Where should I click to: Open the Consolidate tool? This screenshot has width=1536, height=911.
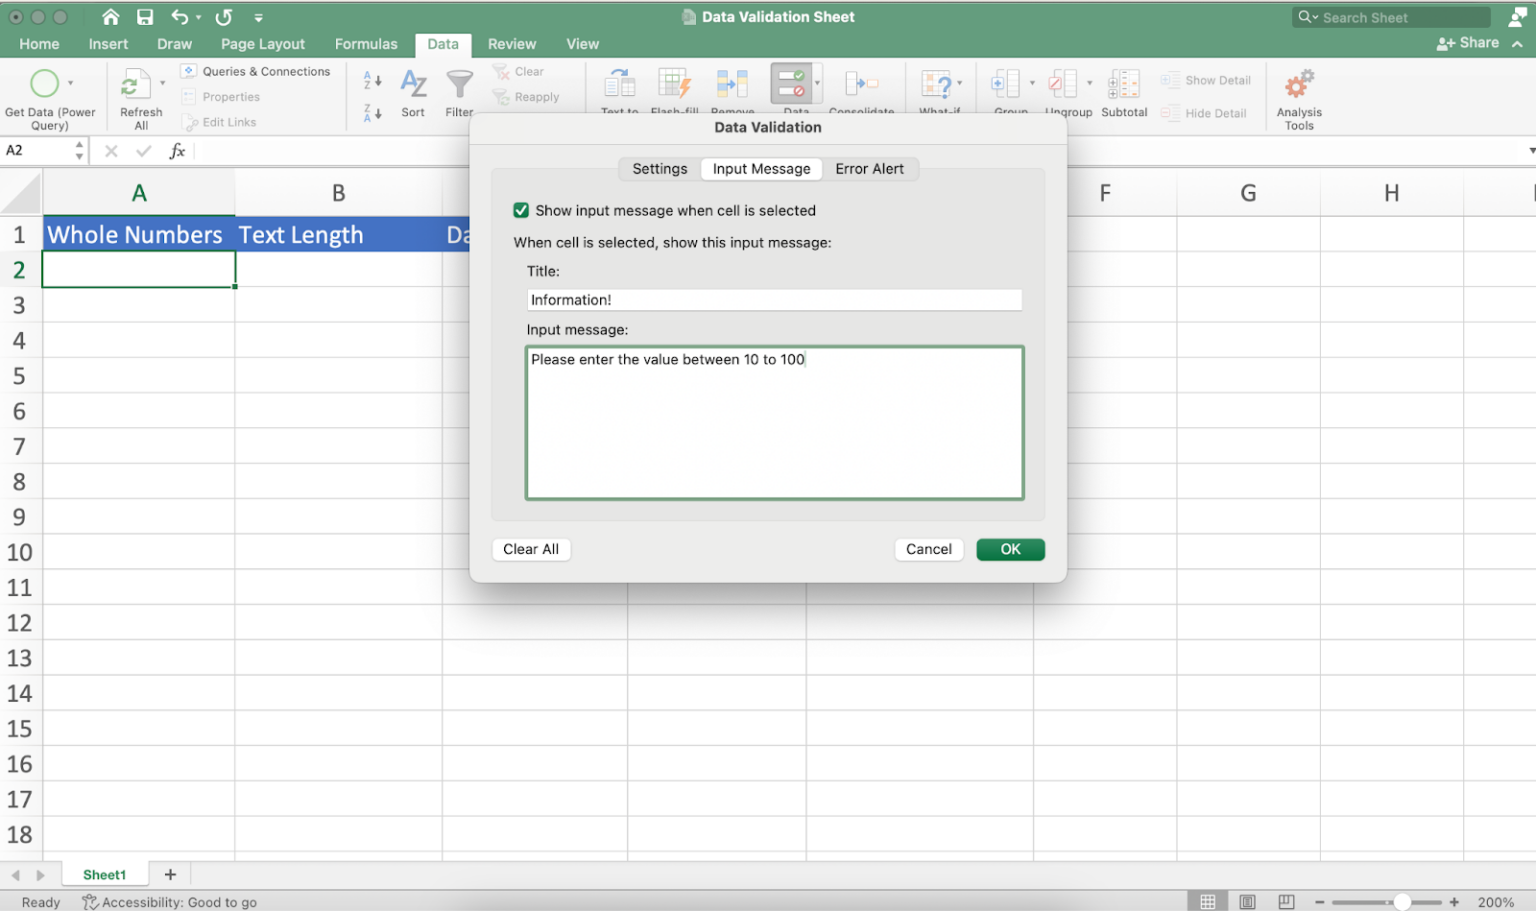coord(862,90)
